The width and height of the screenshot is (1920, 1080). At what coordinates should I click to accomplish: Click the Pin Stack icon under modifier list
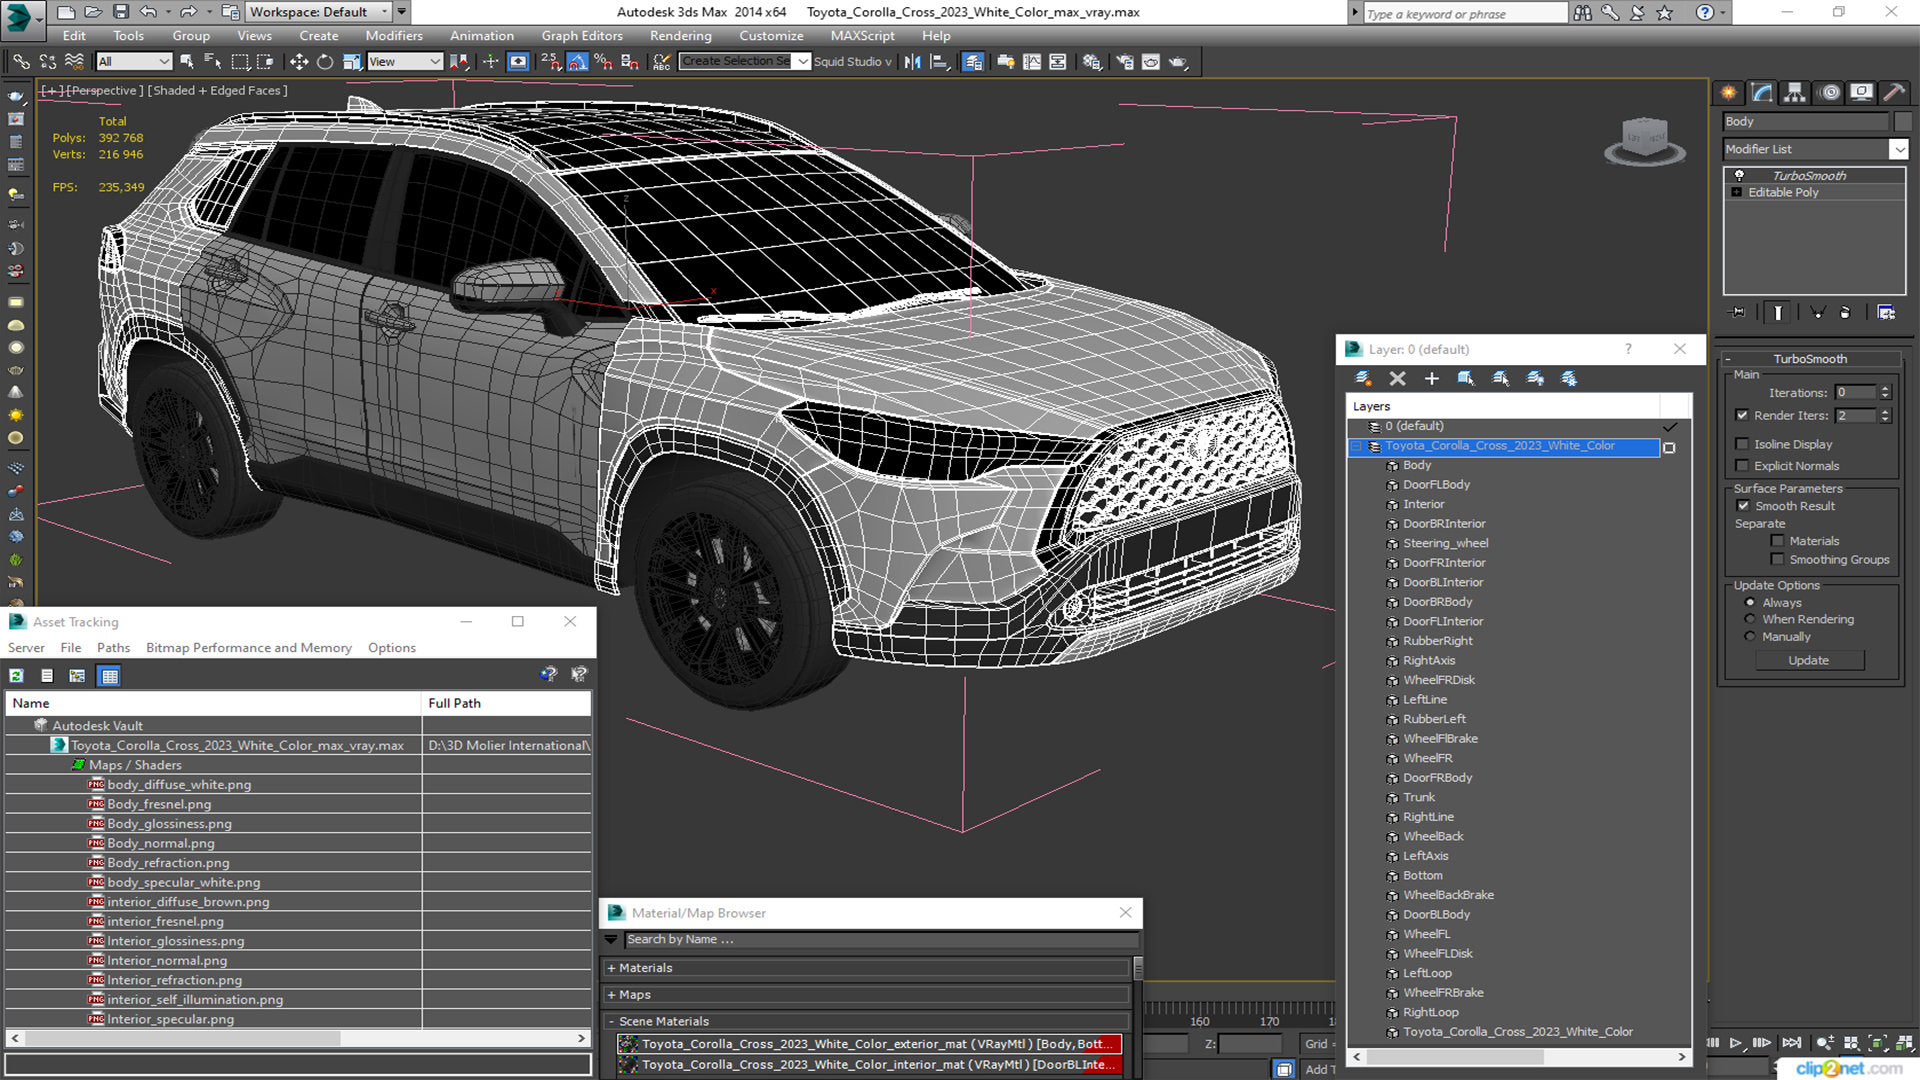pyautogui.click(x=1739, y=313)
